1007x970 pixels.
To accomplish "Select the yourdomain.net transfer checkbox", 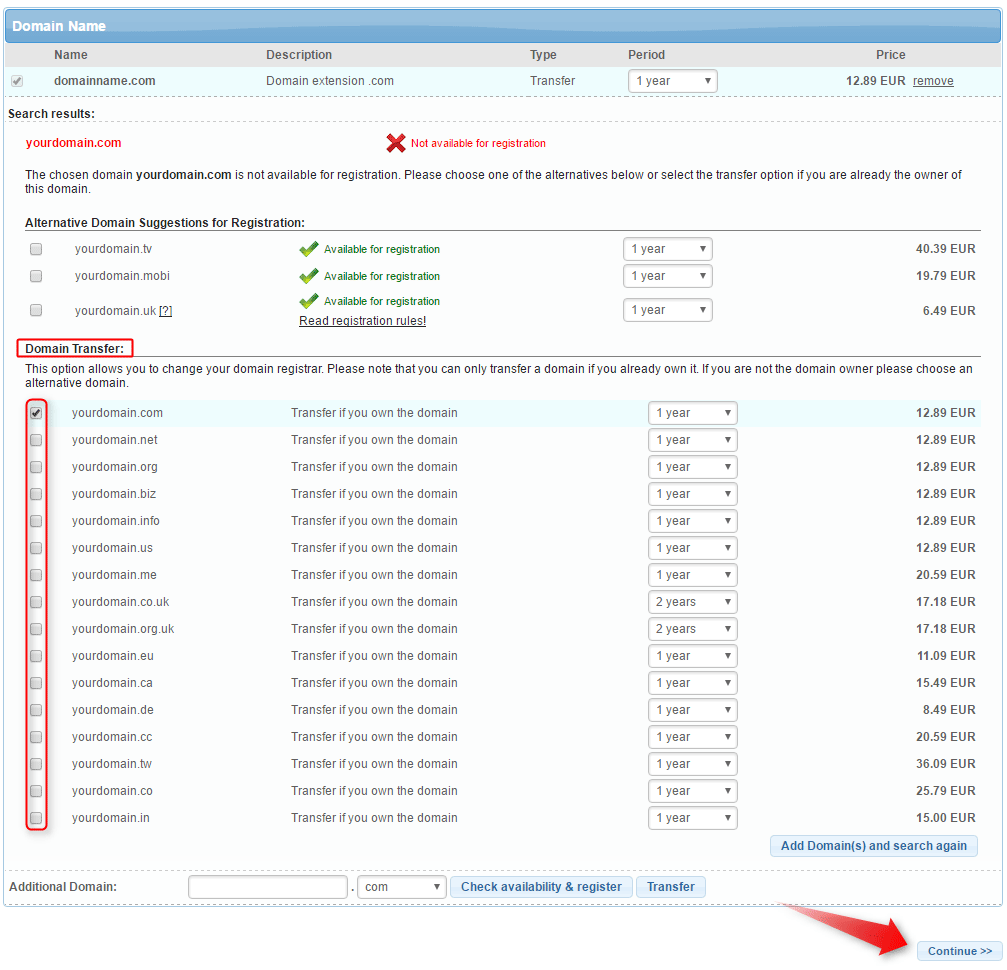I will coord(36,440).
